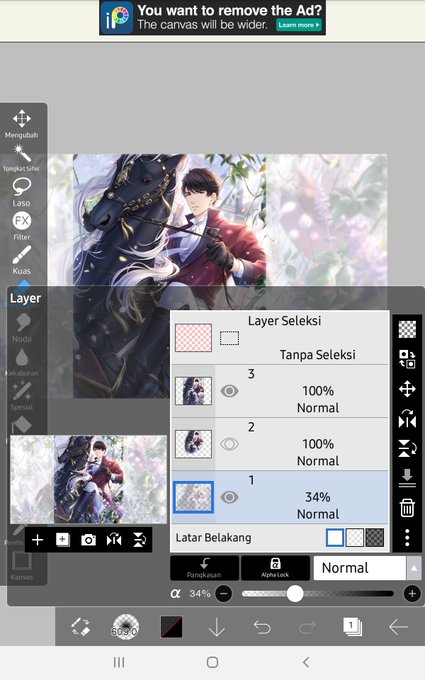
Task: Click the alpha opacity slider handle
Action: 295,593
